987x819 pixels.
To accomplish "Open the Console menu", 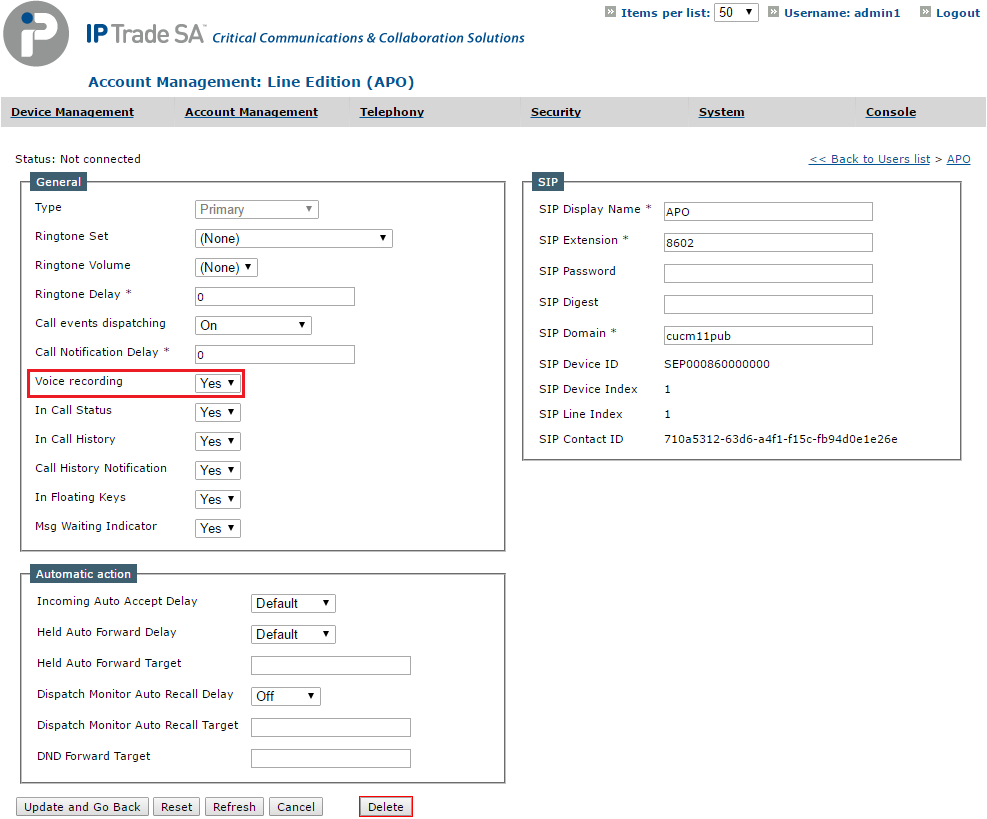I will [x=891, y=112].
